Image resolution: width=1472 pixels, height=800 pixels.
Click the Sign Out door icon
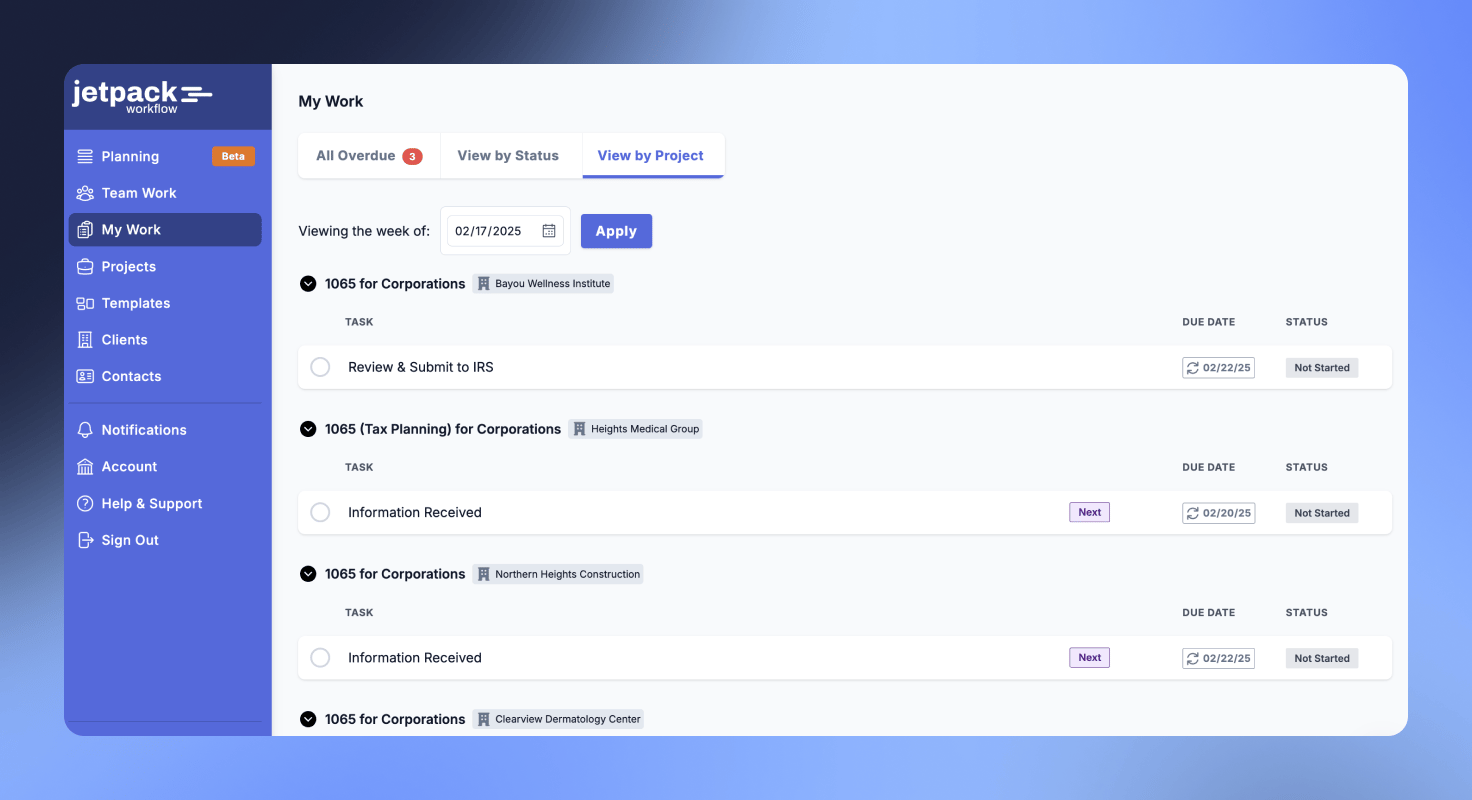[85, 540]
